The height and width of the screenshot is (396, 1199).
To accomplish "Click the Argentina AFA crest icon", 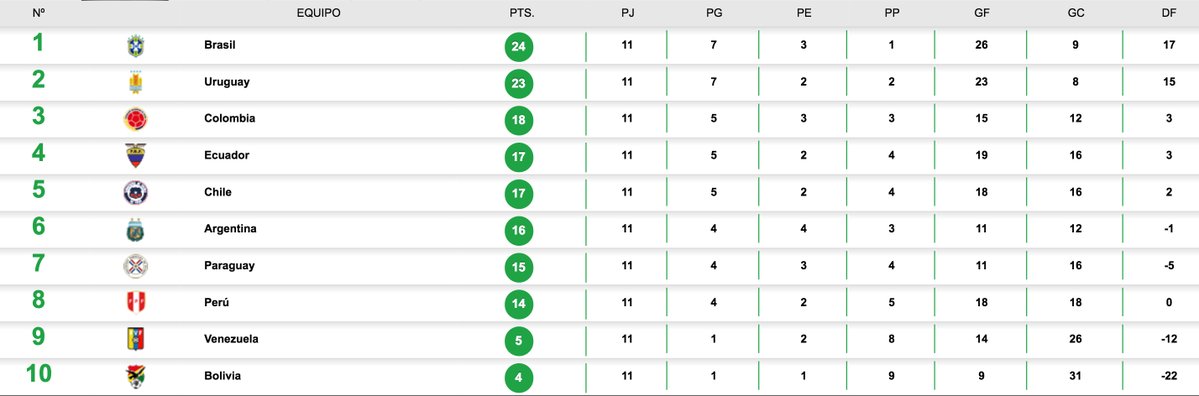I will pyautogui.click(x=135, y=229).
